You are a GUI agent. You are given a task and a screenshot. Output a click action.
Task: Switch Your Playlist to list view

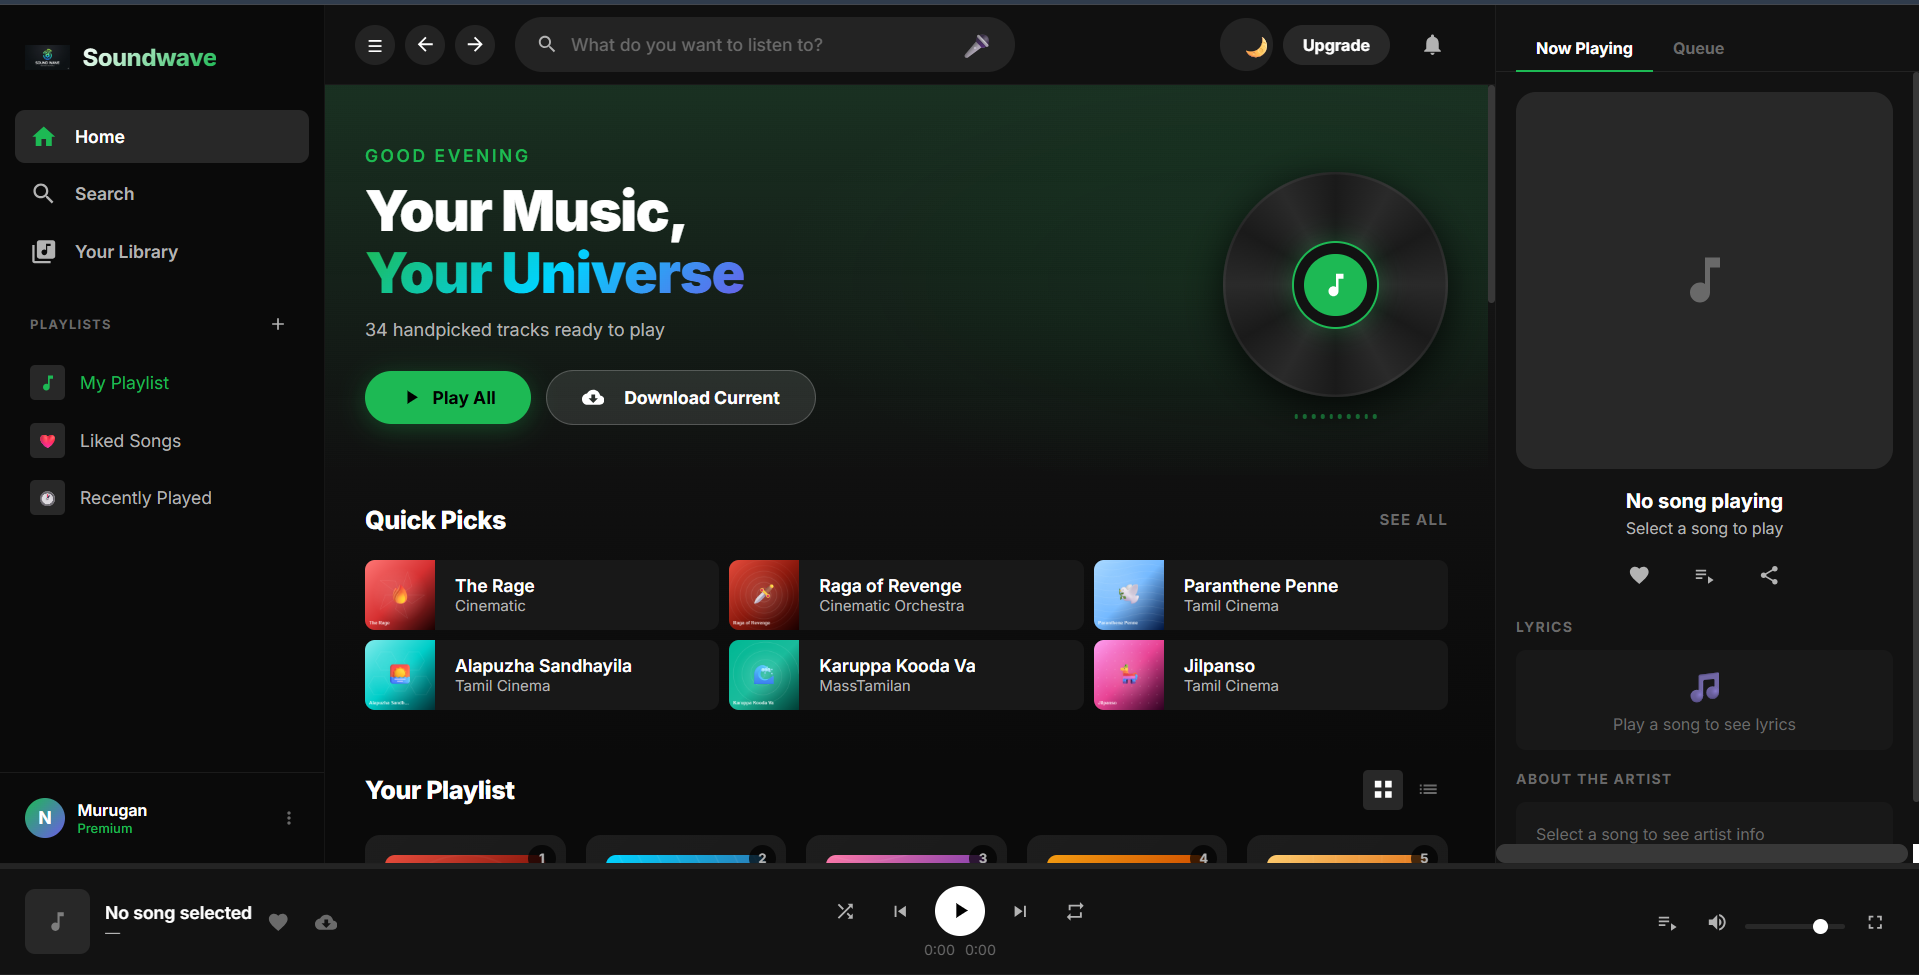click(1428, 790)
